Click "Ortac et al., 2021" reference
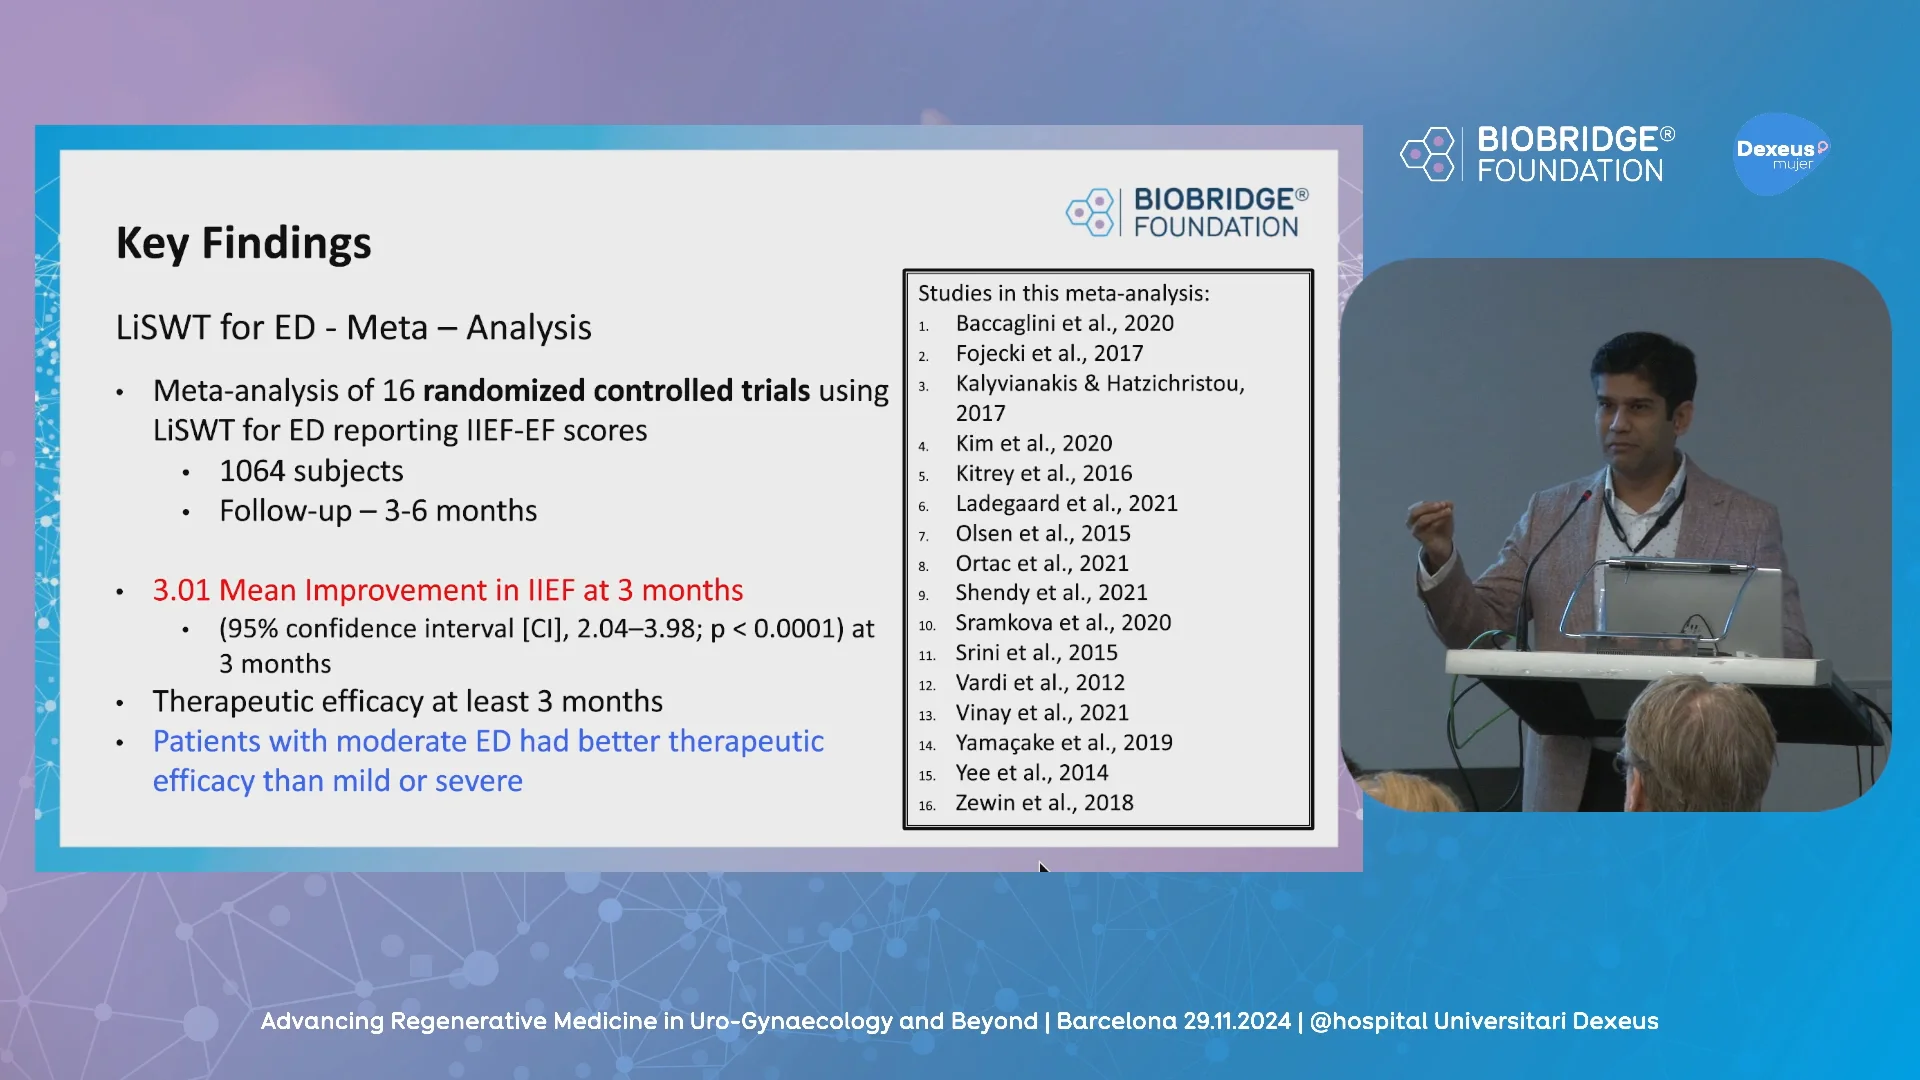The image size is (1920, 1080). click(1041, 563)
